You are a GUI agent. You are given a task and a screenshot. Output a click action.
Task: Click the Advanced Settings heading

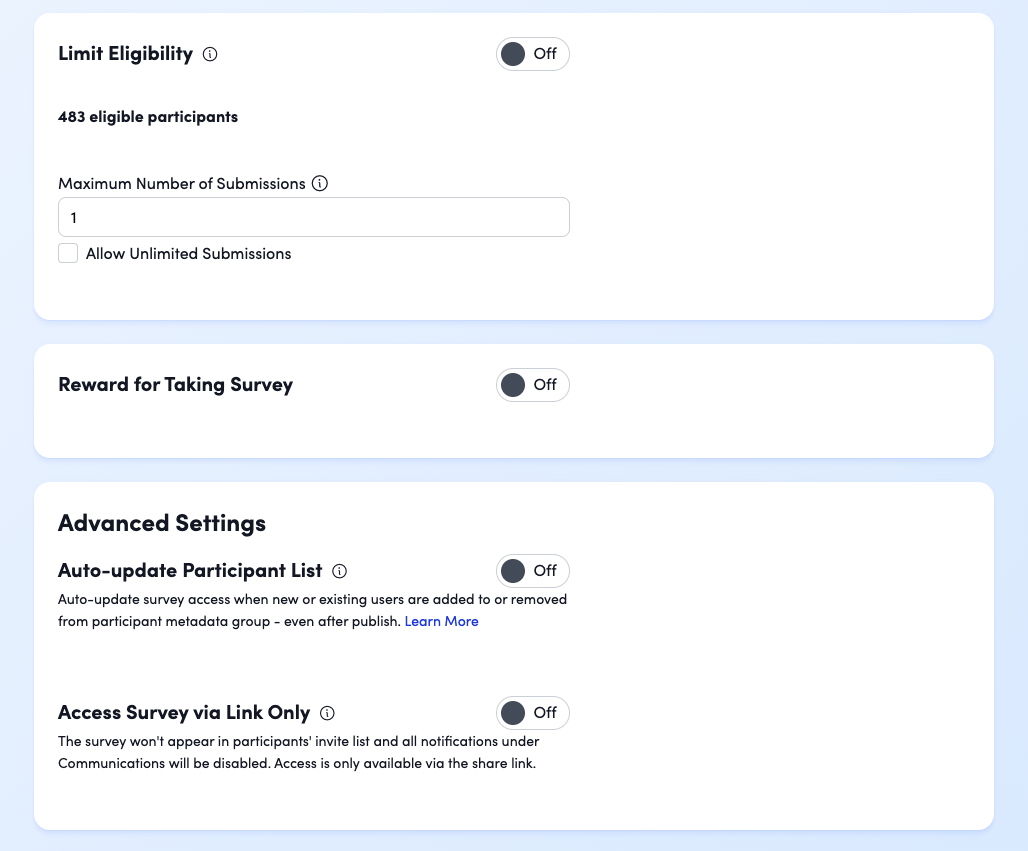[162, 523]
